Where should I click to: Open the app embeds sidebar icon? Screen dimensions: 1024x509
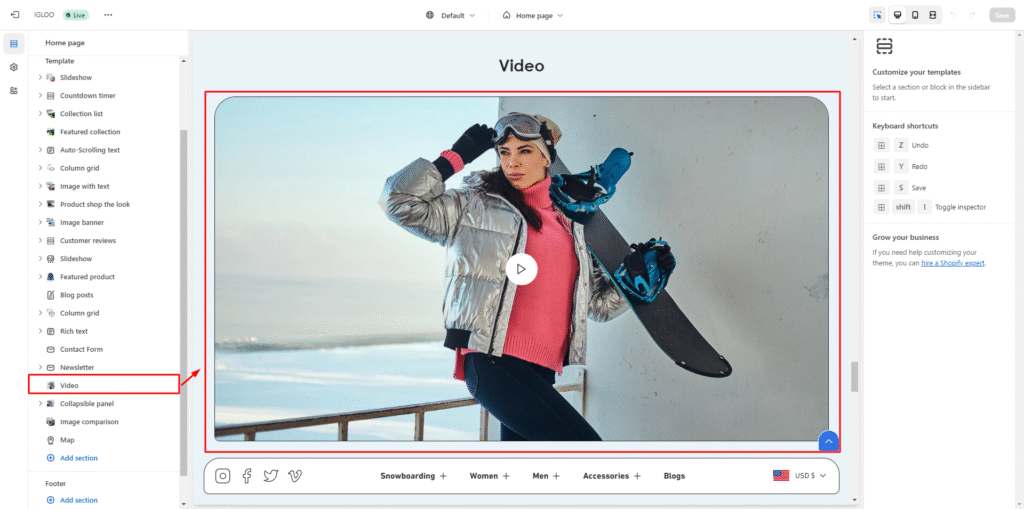coord(14,91)
